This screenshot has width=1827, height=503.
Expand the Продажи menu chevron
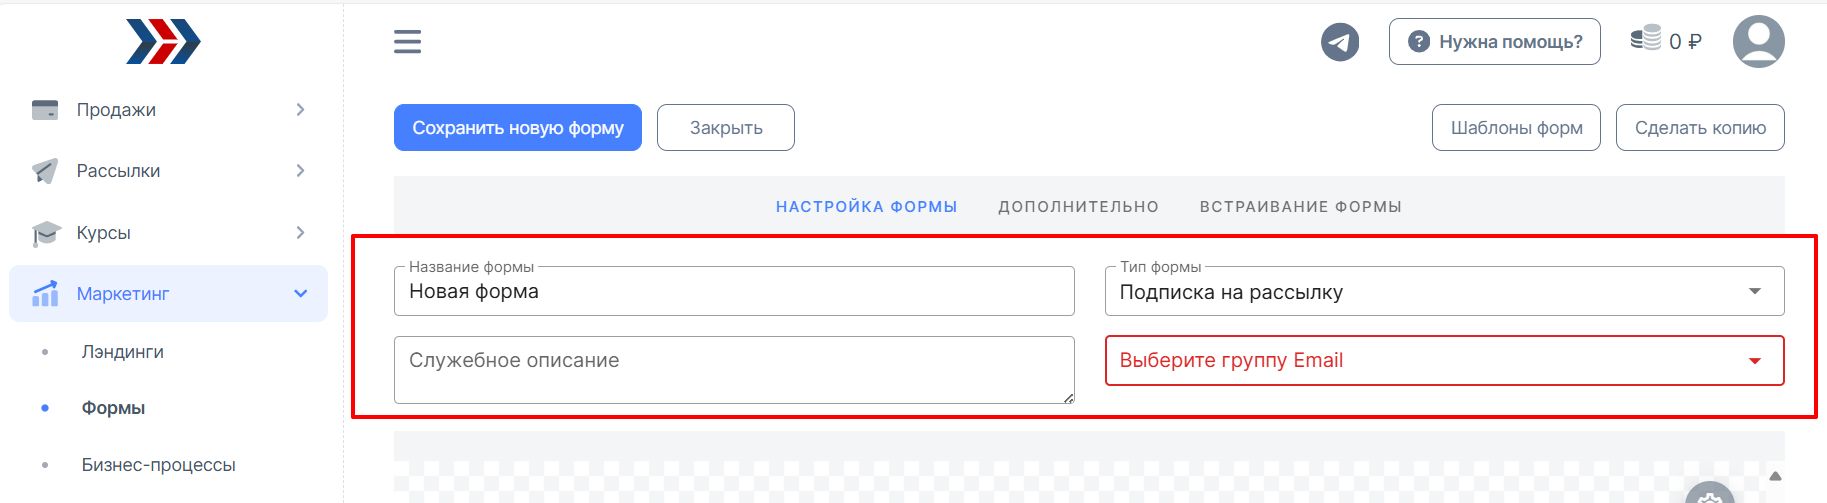300,110
